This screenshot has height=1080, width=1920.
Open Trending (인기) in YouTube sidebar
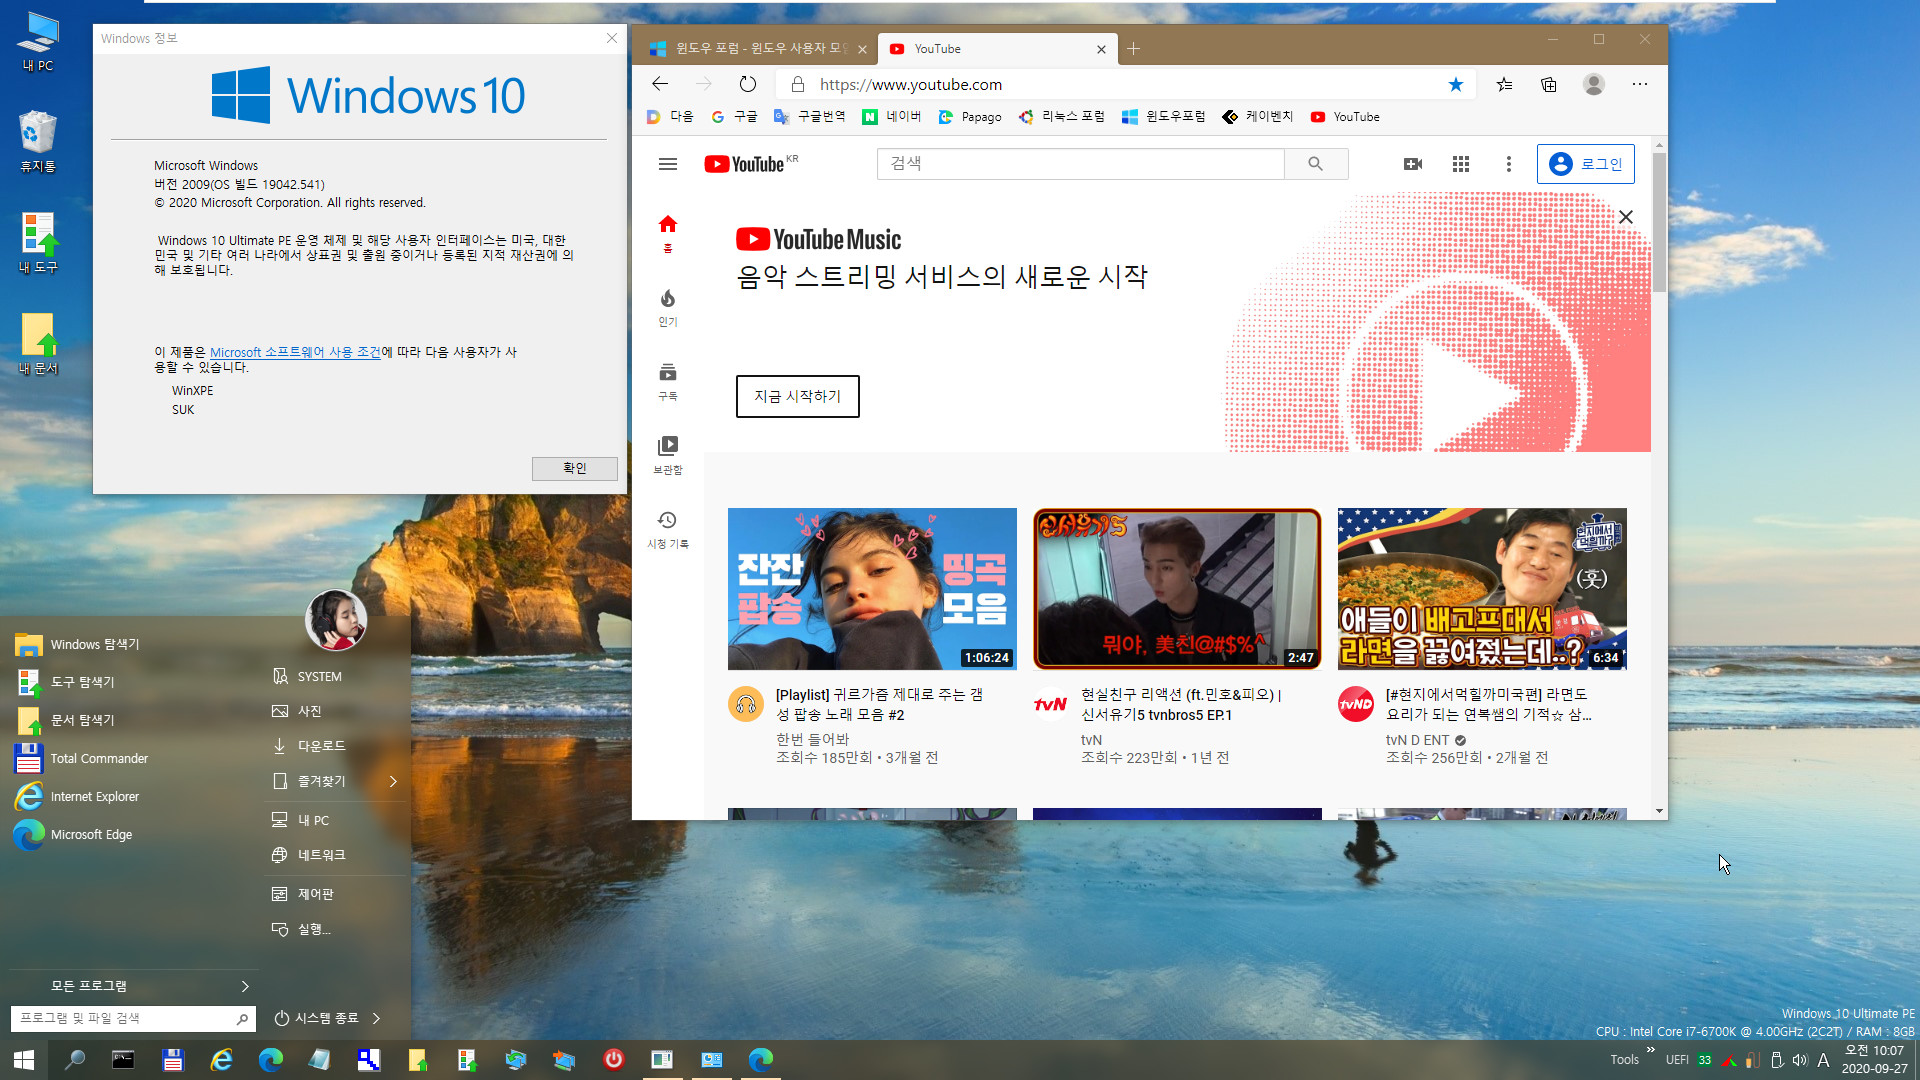pos(668,308)
